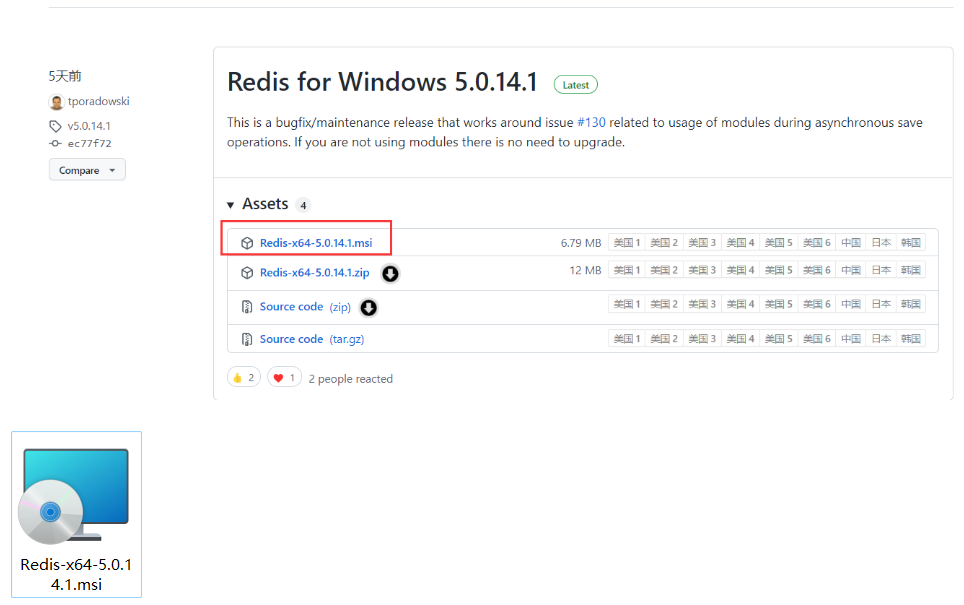Click the file icon for Source code (tar.gz)
Screen dimensions: 964x605
click(247, 340)
